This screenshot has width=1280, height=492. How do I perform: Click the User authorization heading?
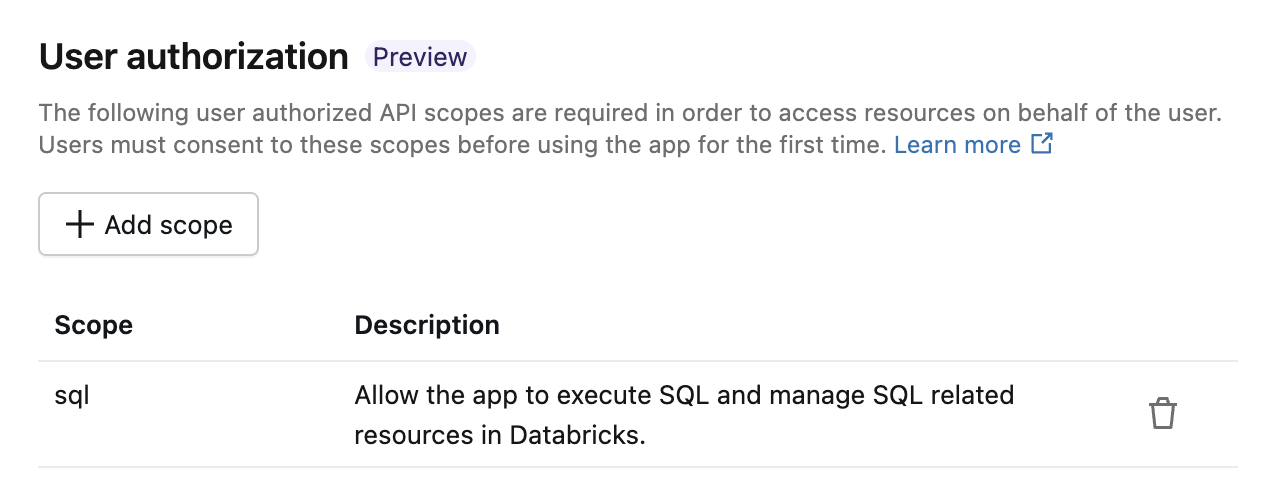tap(193, 57)
